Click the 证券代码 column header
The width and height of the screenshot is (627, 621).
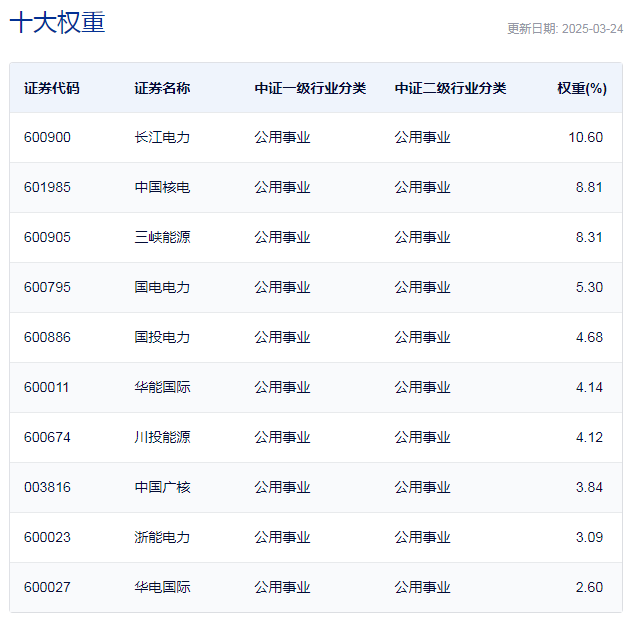pyautogui.click(x=52, y=88)
